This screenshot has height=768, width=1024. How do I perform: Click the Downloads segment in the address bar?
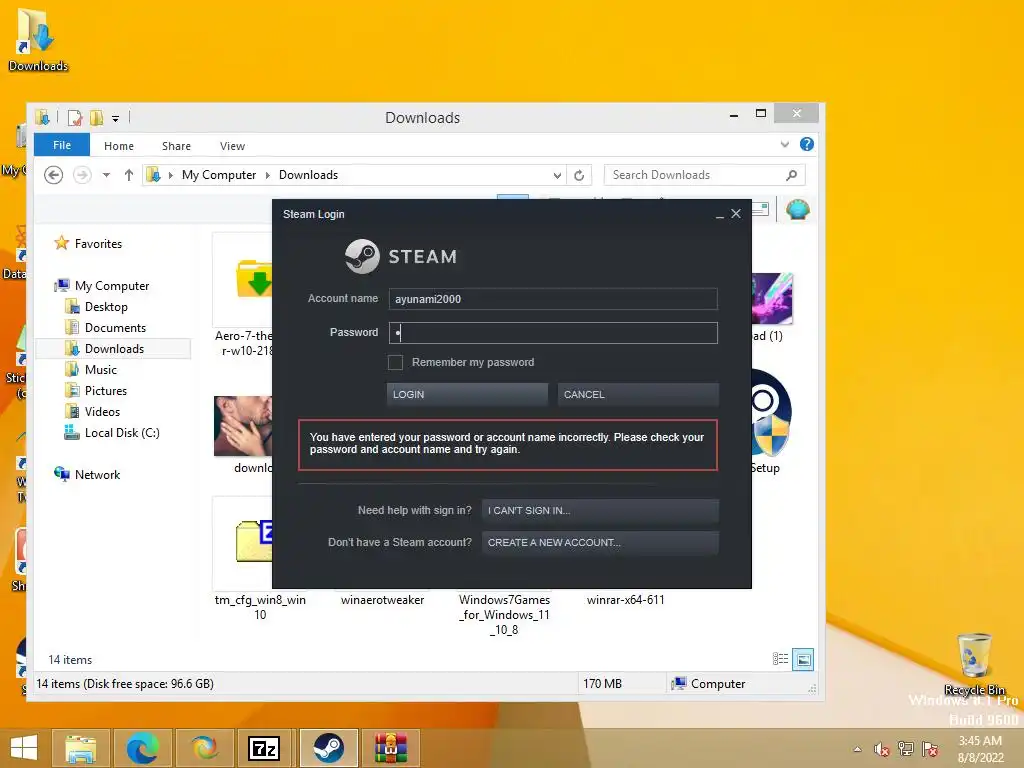(x=308, y=175)
